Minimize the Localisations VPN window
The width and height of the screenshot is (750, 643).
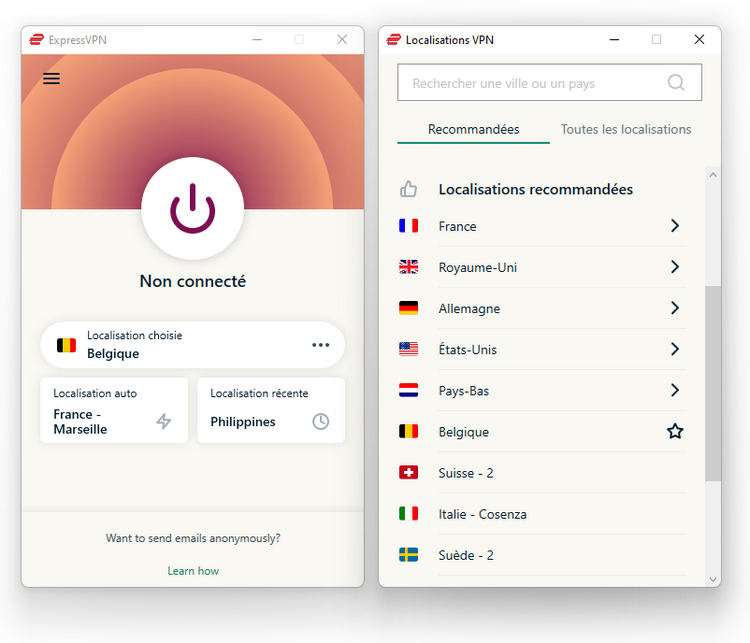click(614, 40)
